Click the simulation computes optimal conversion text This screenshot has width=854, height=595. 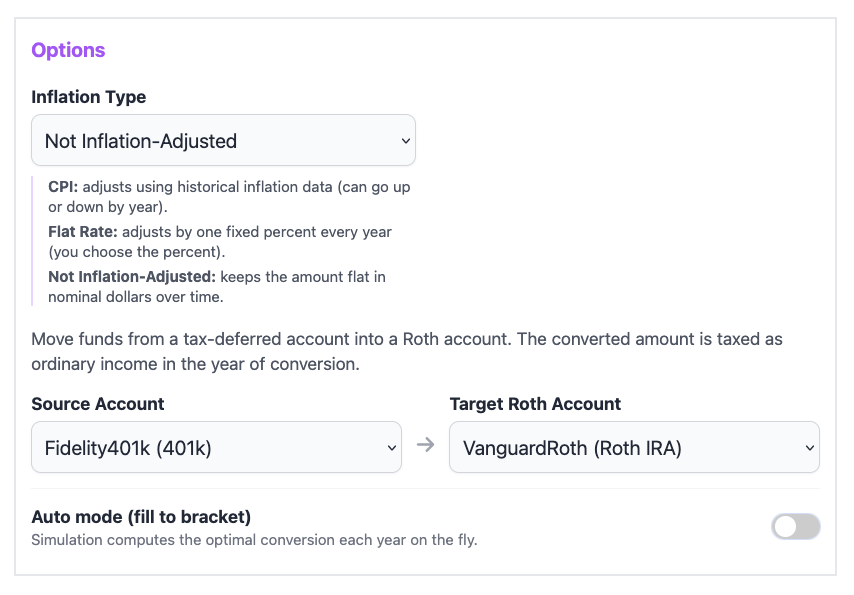pyautogui.click(x=254, y=540)
